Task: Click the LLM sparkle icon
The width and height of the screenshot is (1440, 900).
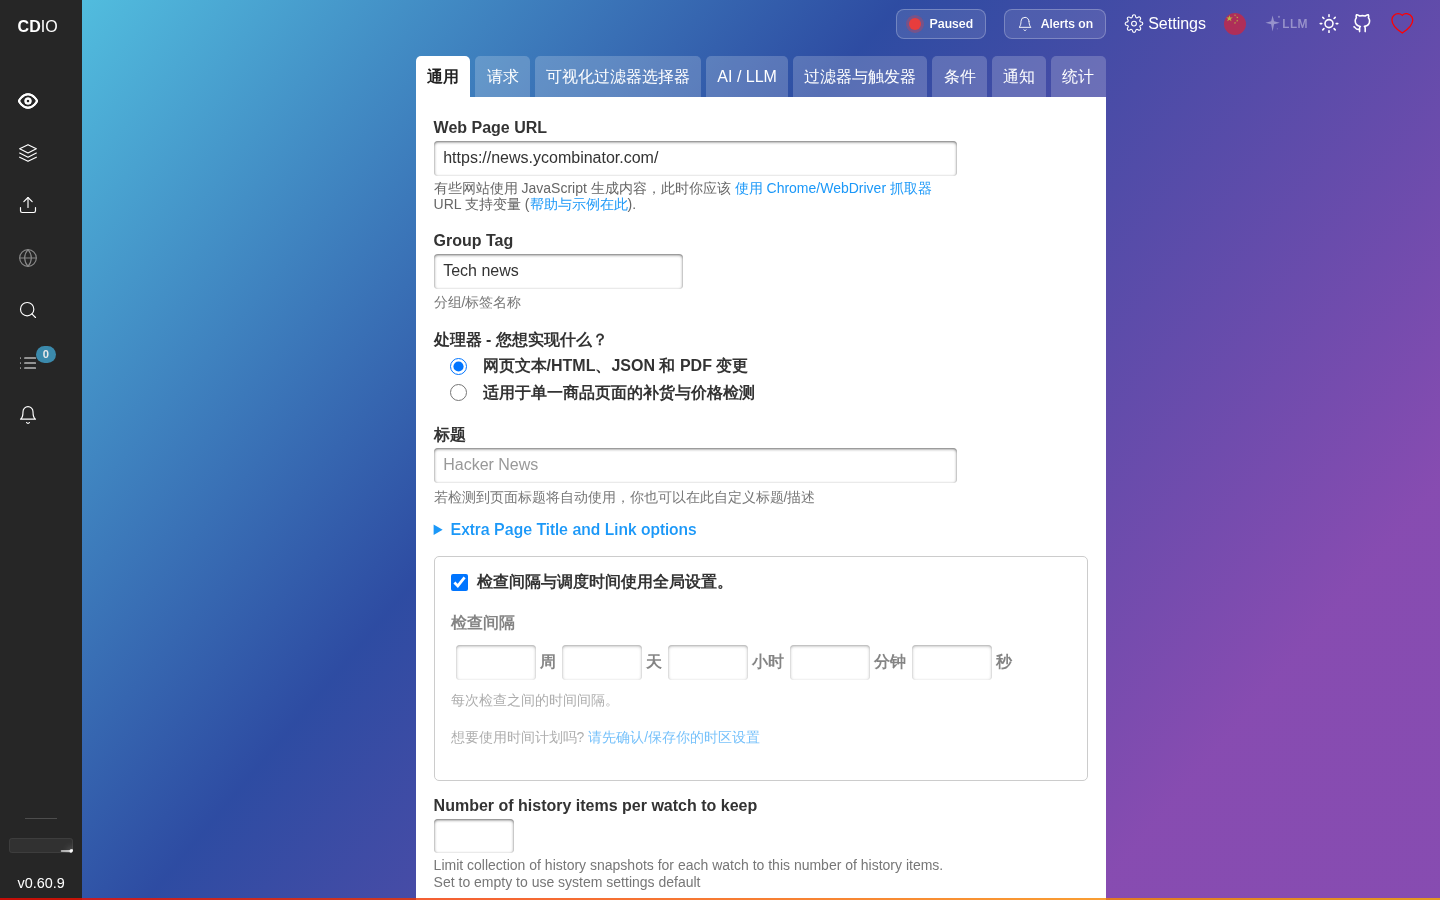Action: click(1286, 24)
